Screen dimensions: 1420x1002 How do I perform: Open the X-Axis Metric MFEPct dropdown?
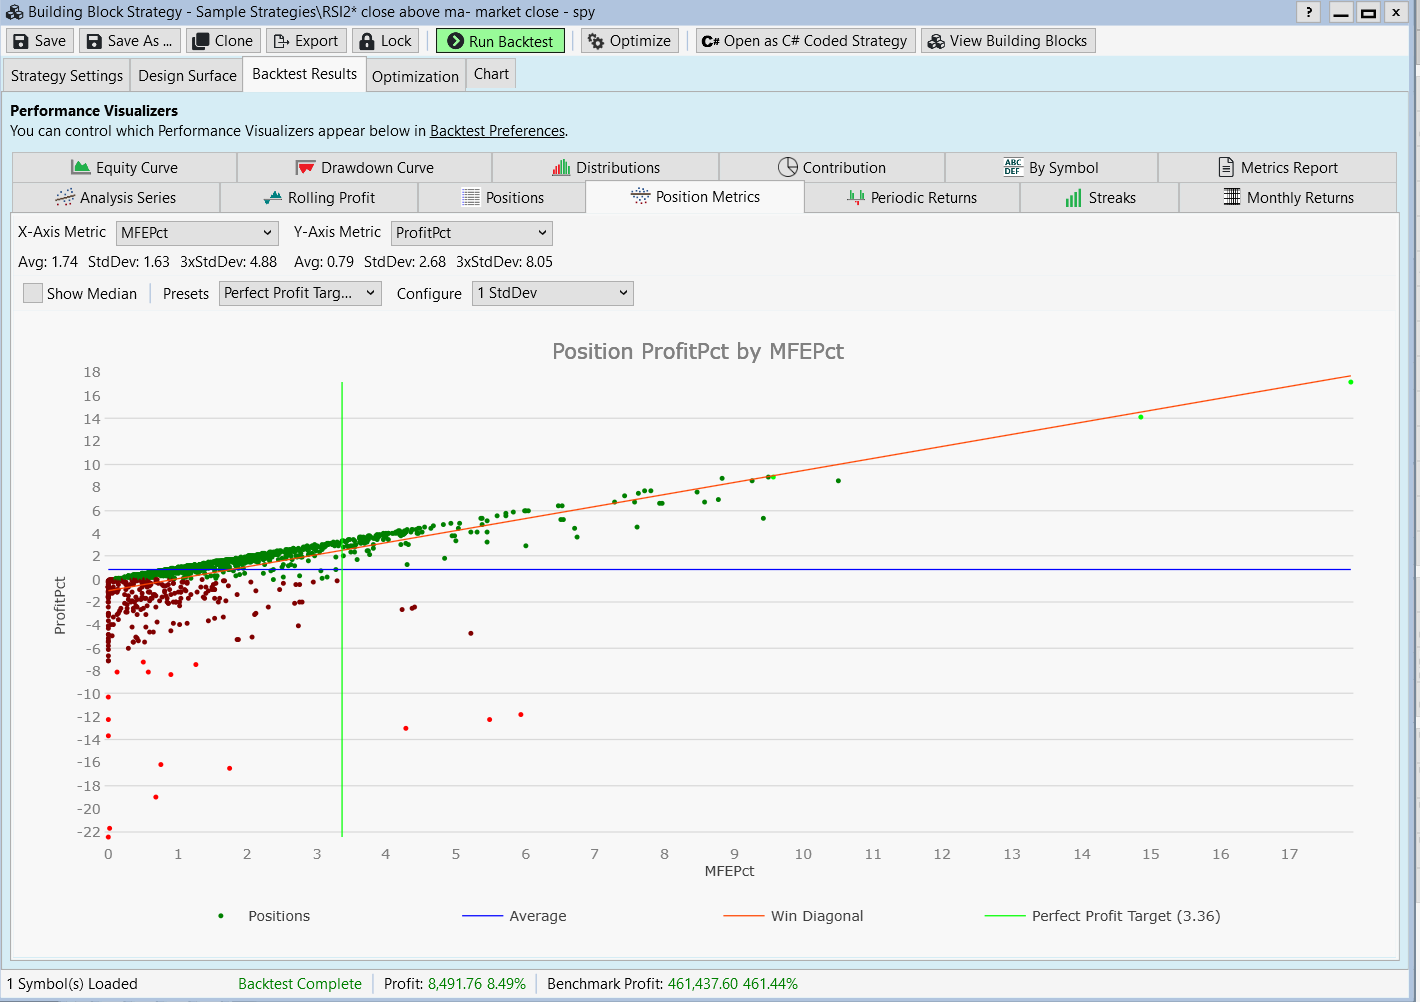(x=197, y=233)
